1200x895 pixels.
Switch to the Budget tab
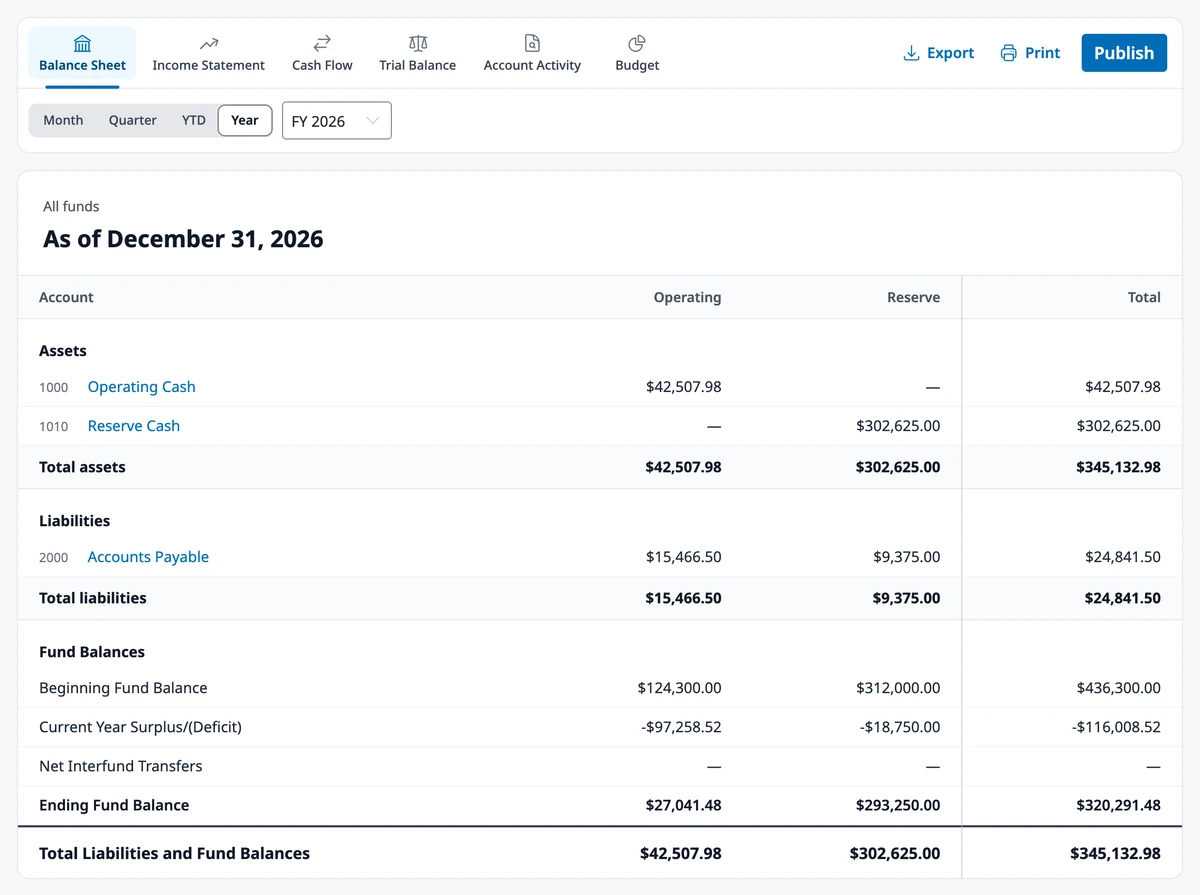coord(637,54)
